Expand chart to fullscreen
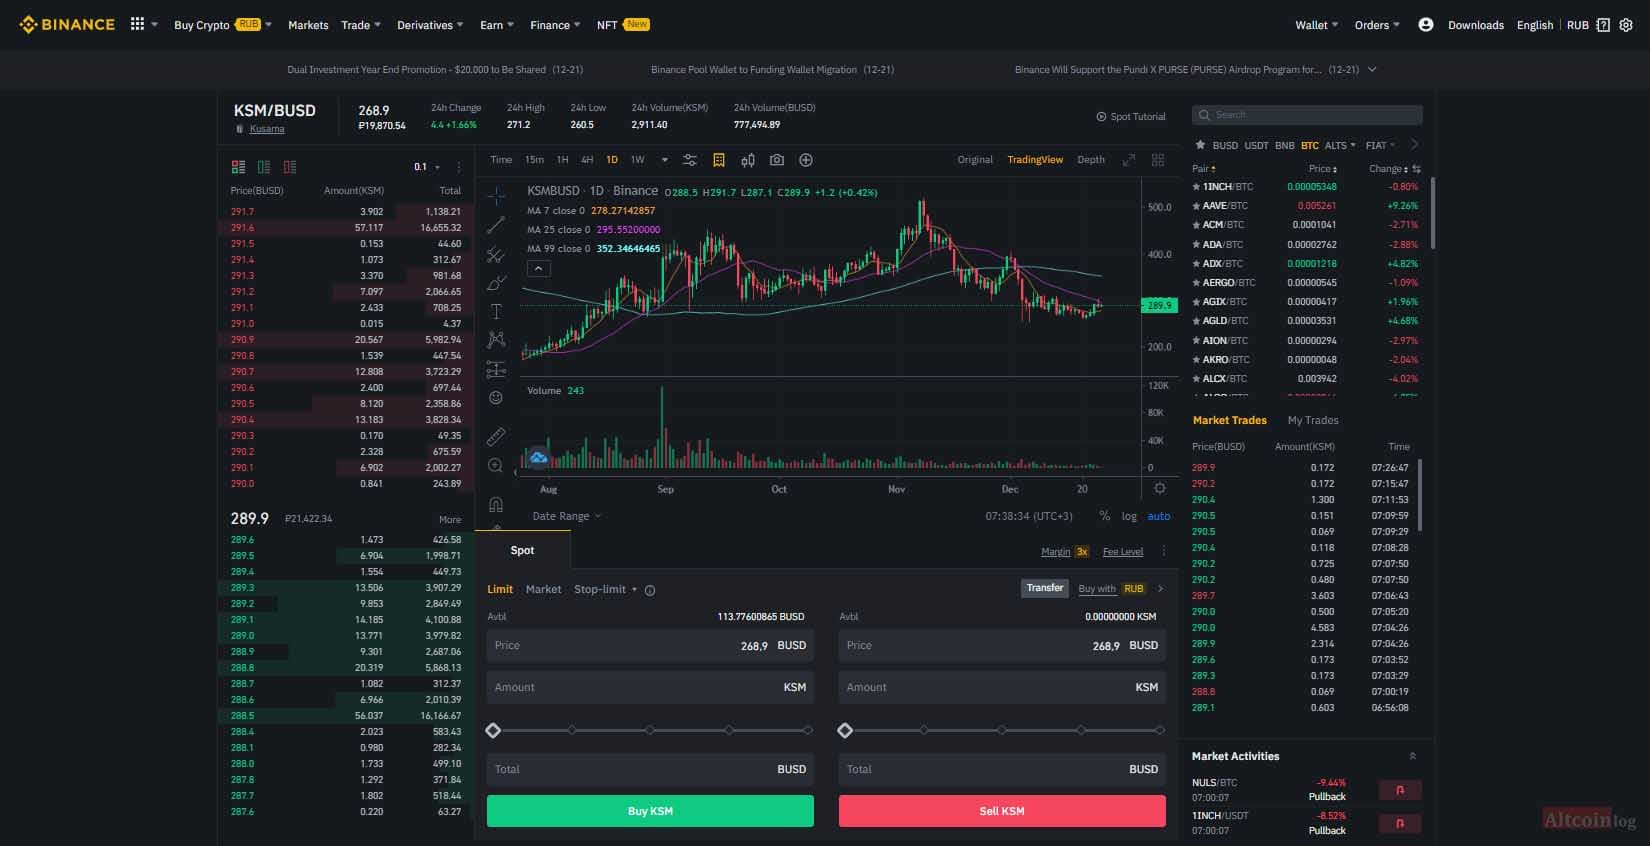The height and width of the screenshot is (846, 1650). 1129,160
